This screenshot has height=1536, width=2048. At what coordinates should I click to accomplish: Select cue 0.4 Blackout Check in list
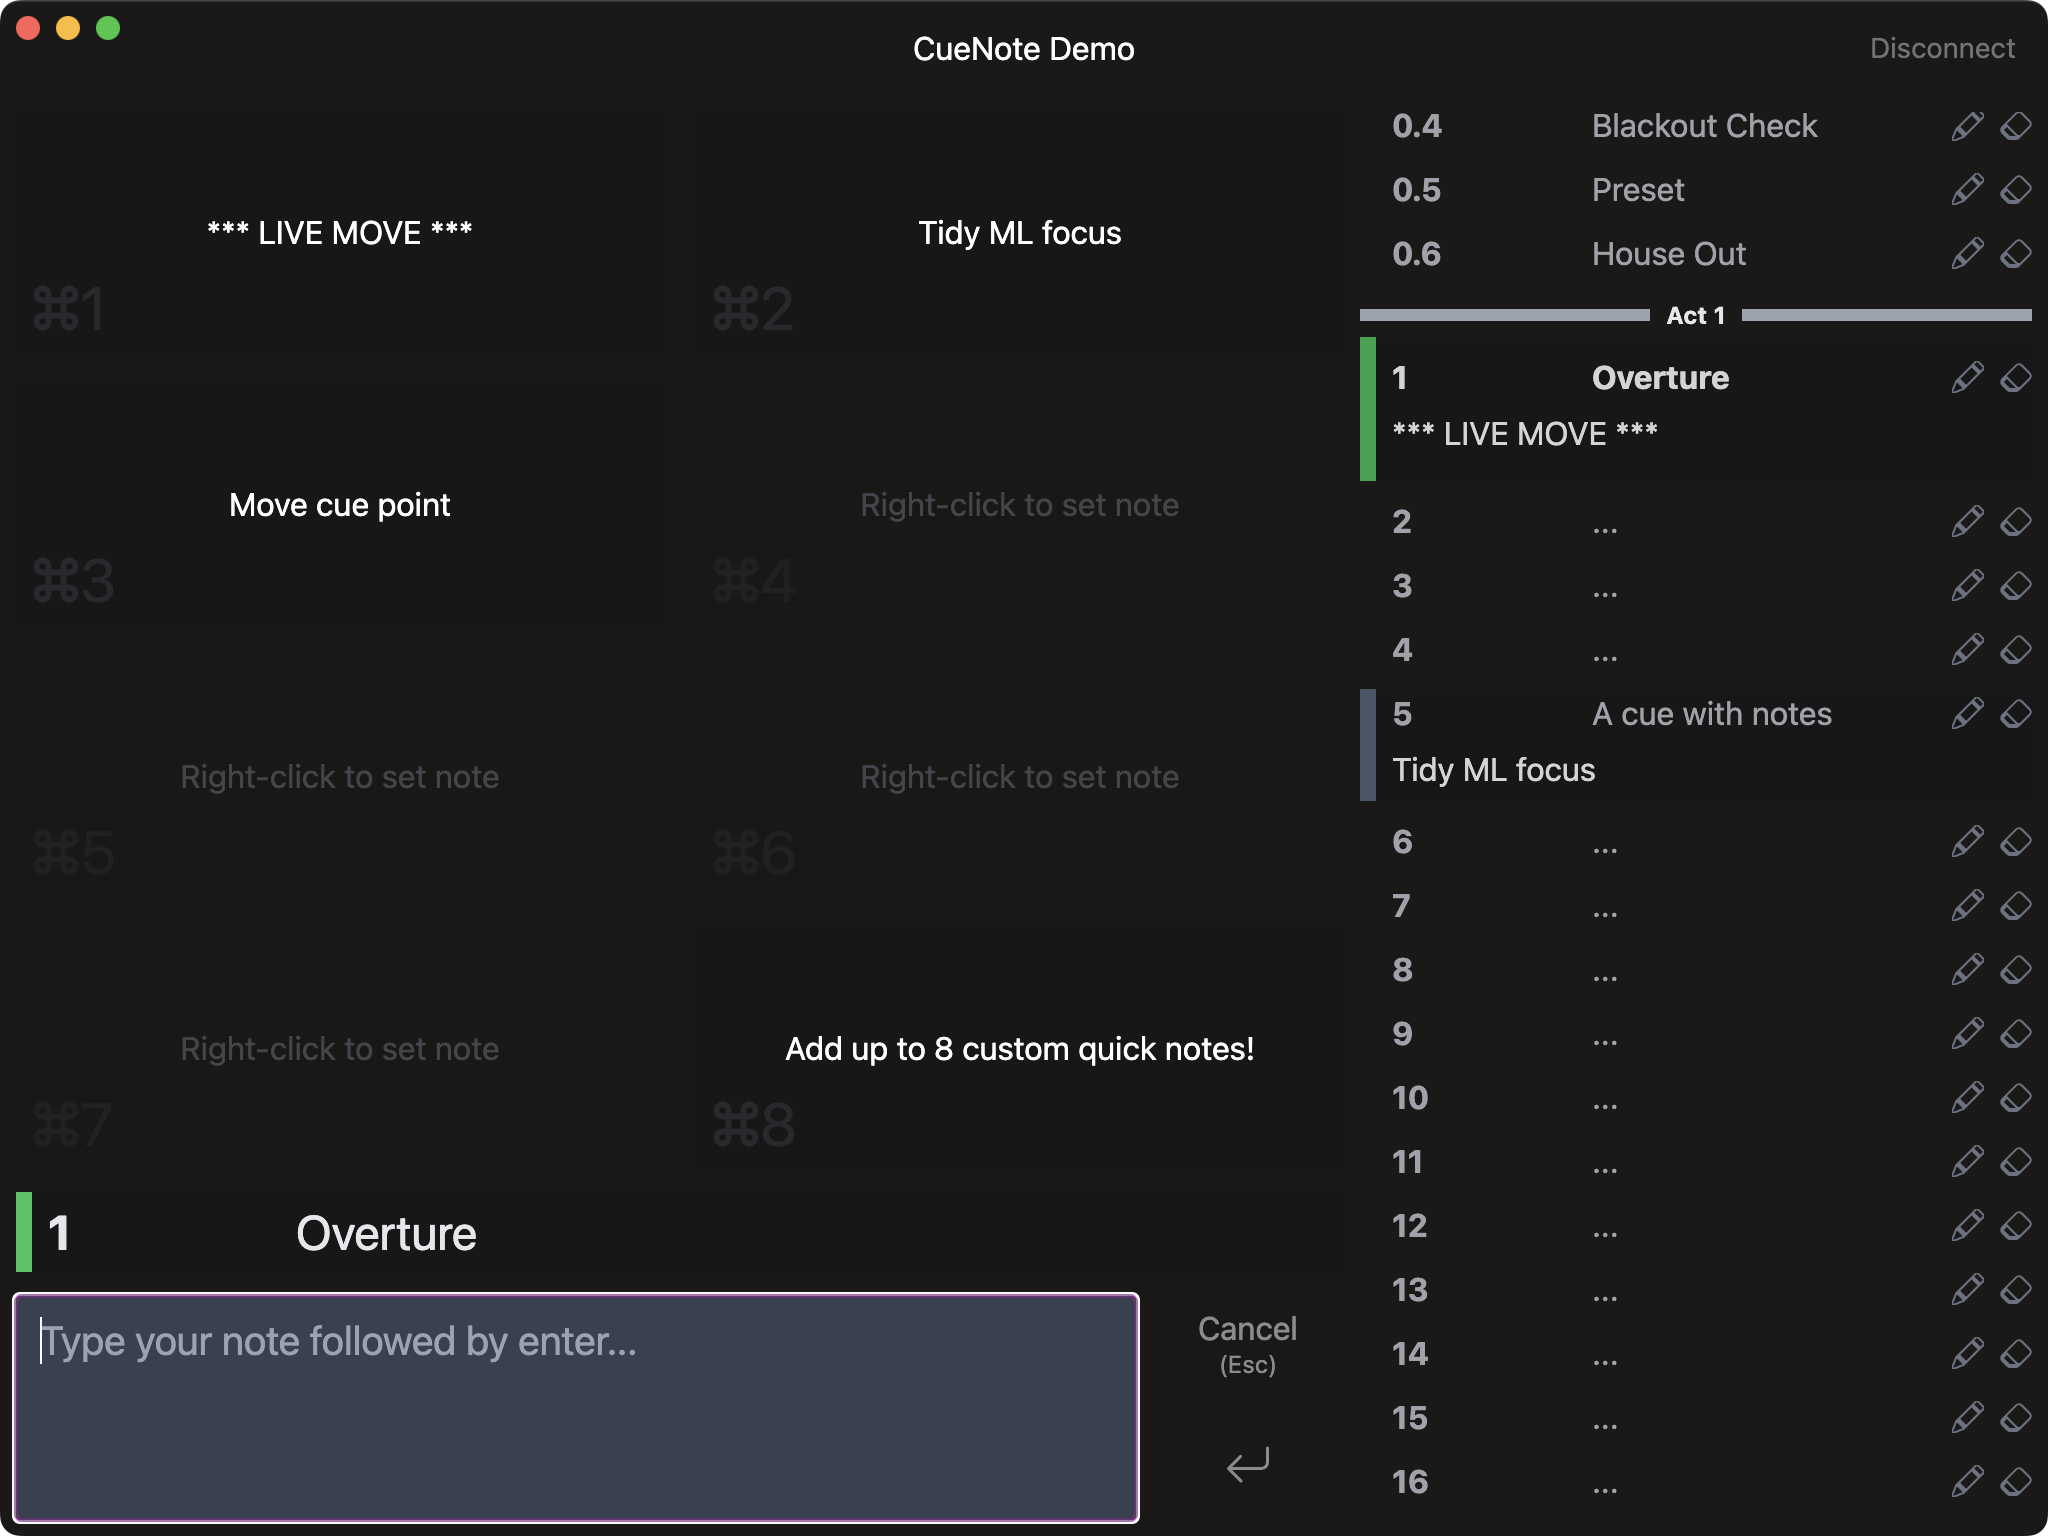(1695, 126)
